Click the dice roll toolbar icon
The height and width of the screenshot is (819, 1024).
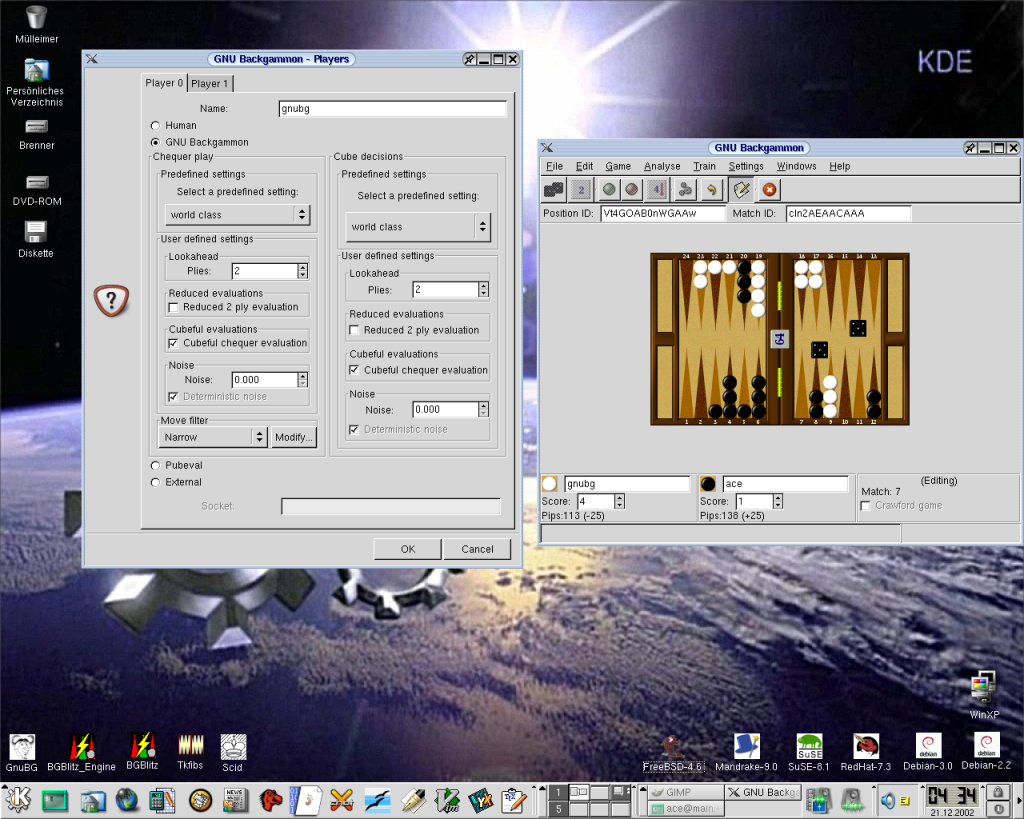click(x=554, y=189)
